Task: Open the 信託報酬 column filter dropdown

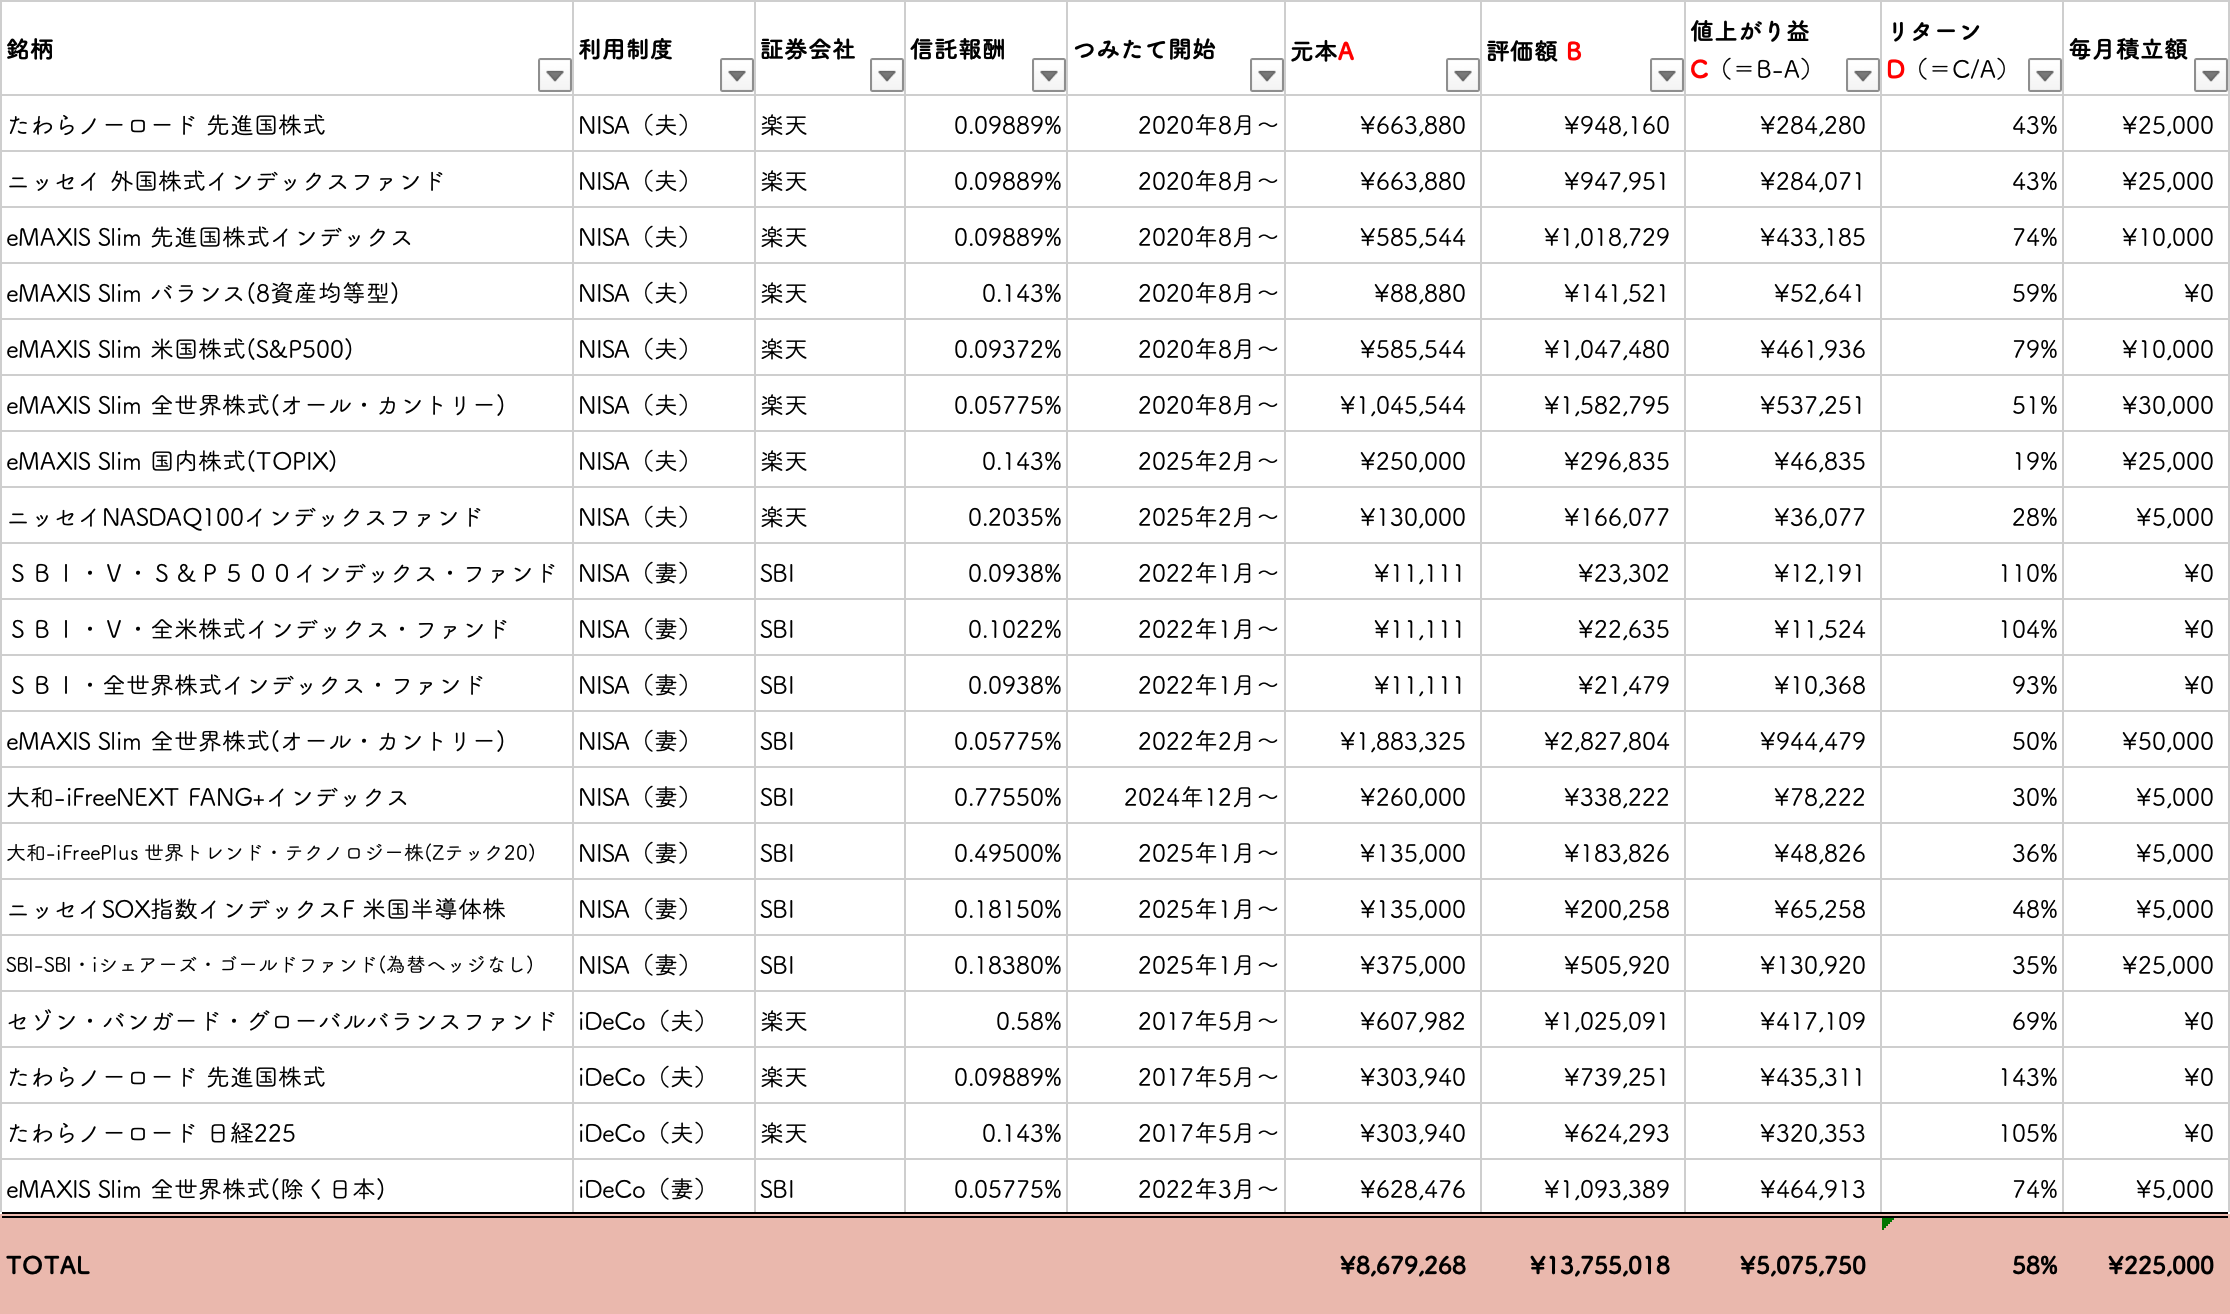Action: tap(1048, 75)
